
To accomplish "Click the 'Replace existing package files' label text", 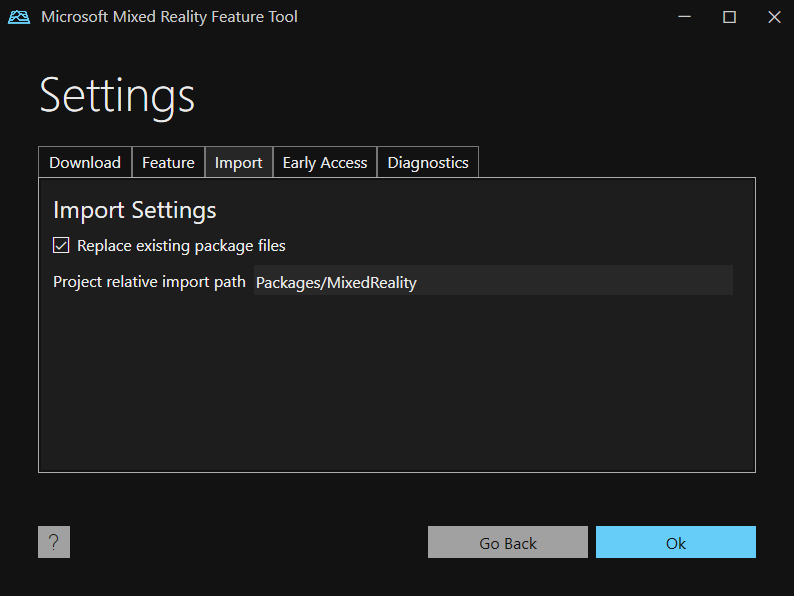I will (181, 245).
